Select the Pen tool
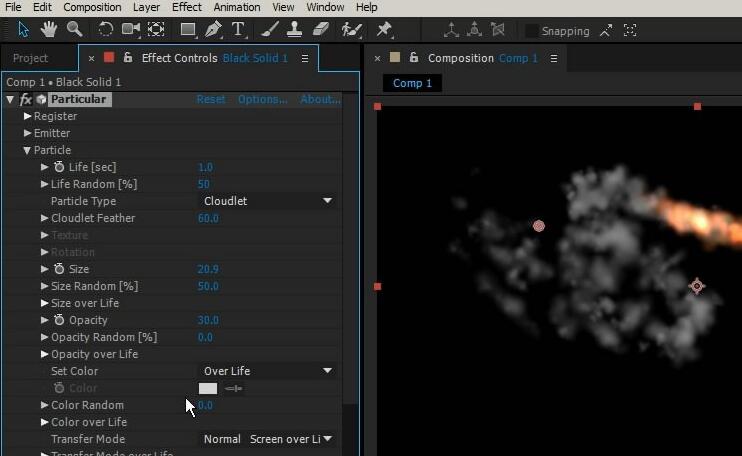 (214, 30)
